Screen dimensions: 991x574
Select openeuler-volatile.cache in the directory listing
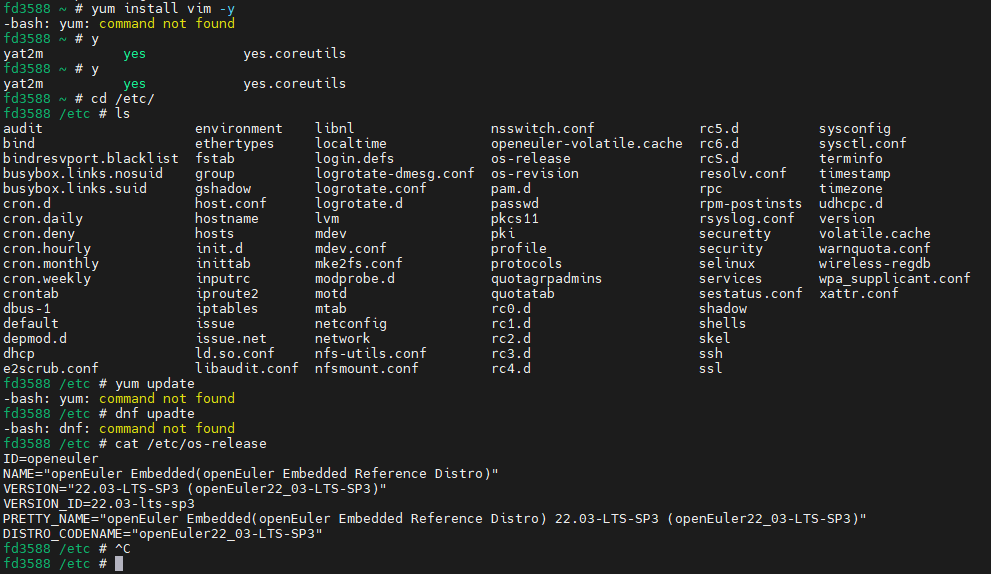(586, 144)
